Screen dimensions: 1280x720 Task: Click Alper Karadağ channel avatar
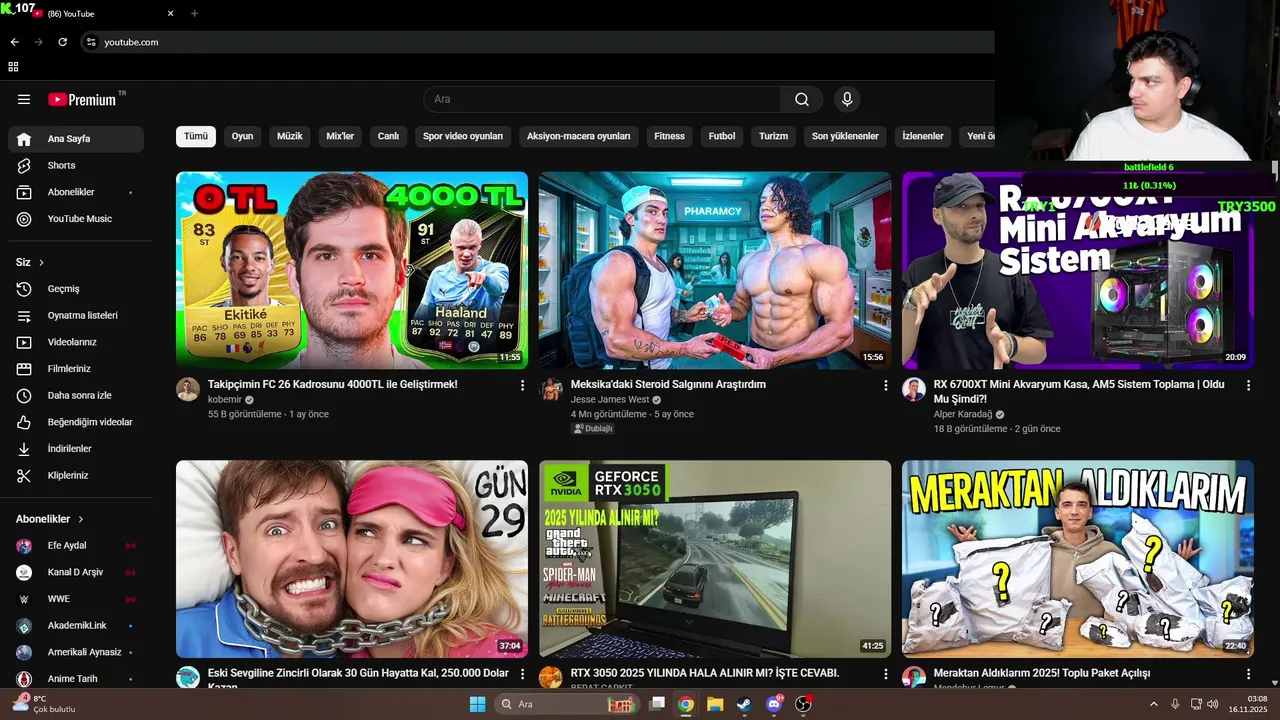(914, 389)
